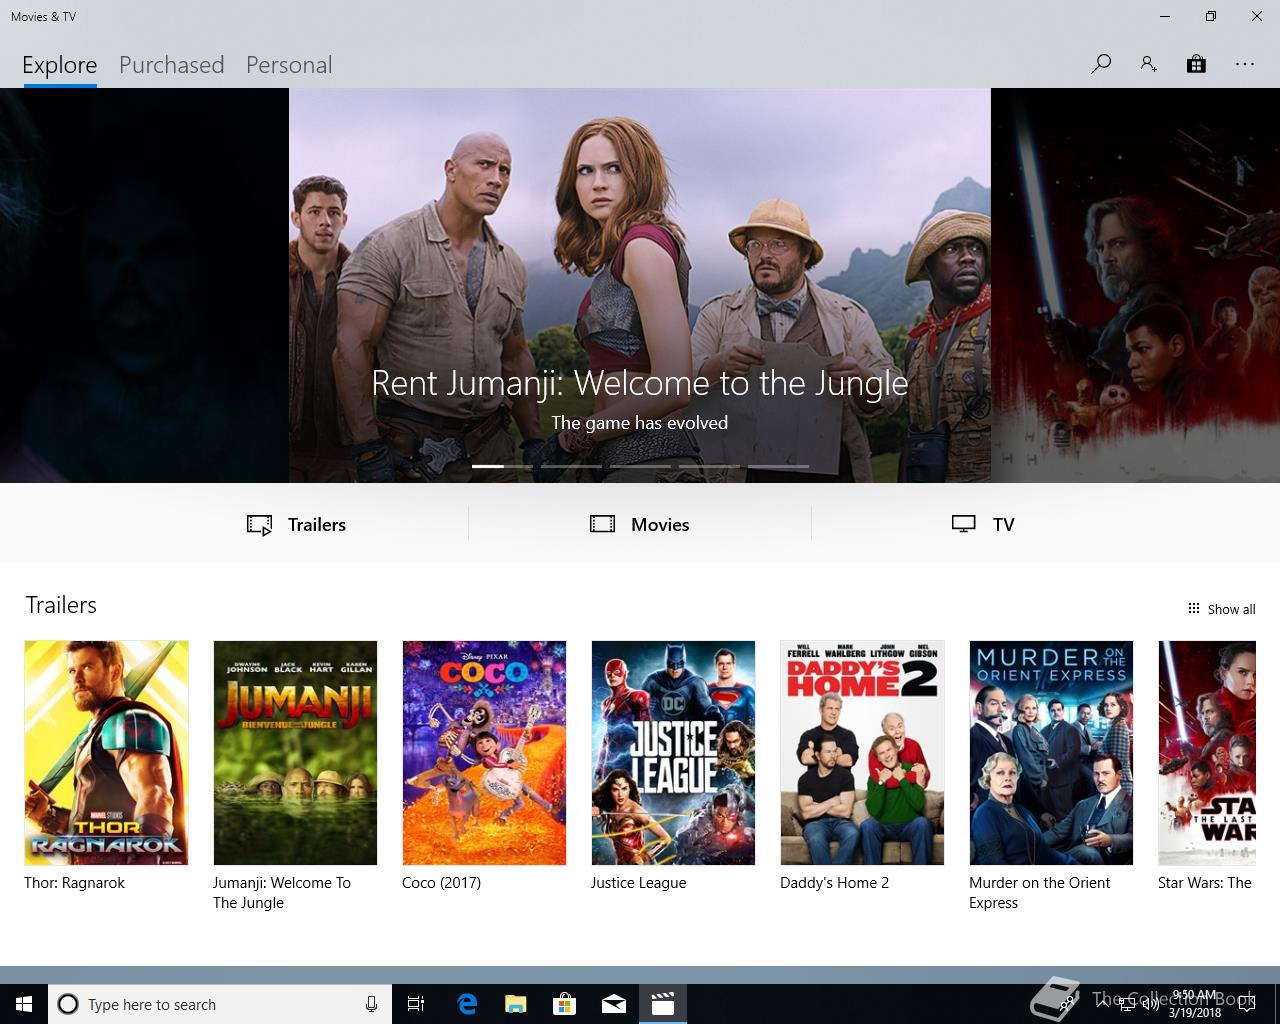Image resolution: width=1280 pixels, height=1024 pixels.
Task: Click the Thor: Ragnarok title text
Action: pyautogui.click(x=74, y=882)
